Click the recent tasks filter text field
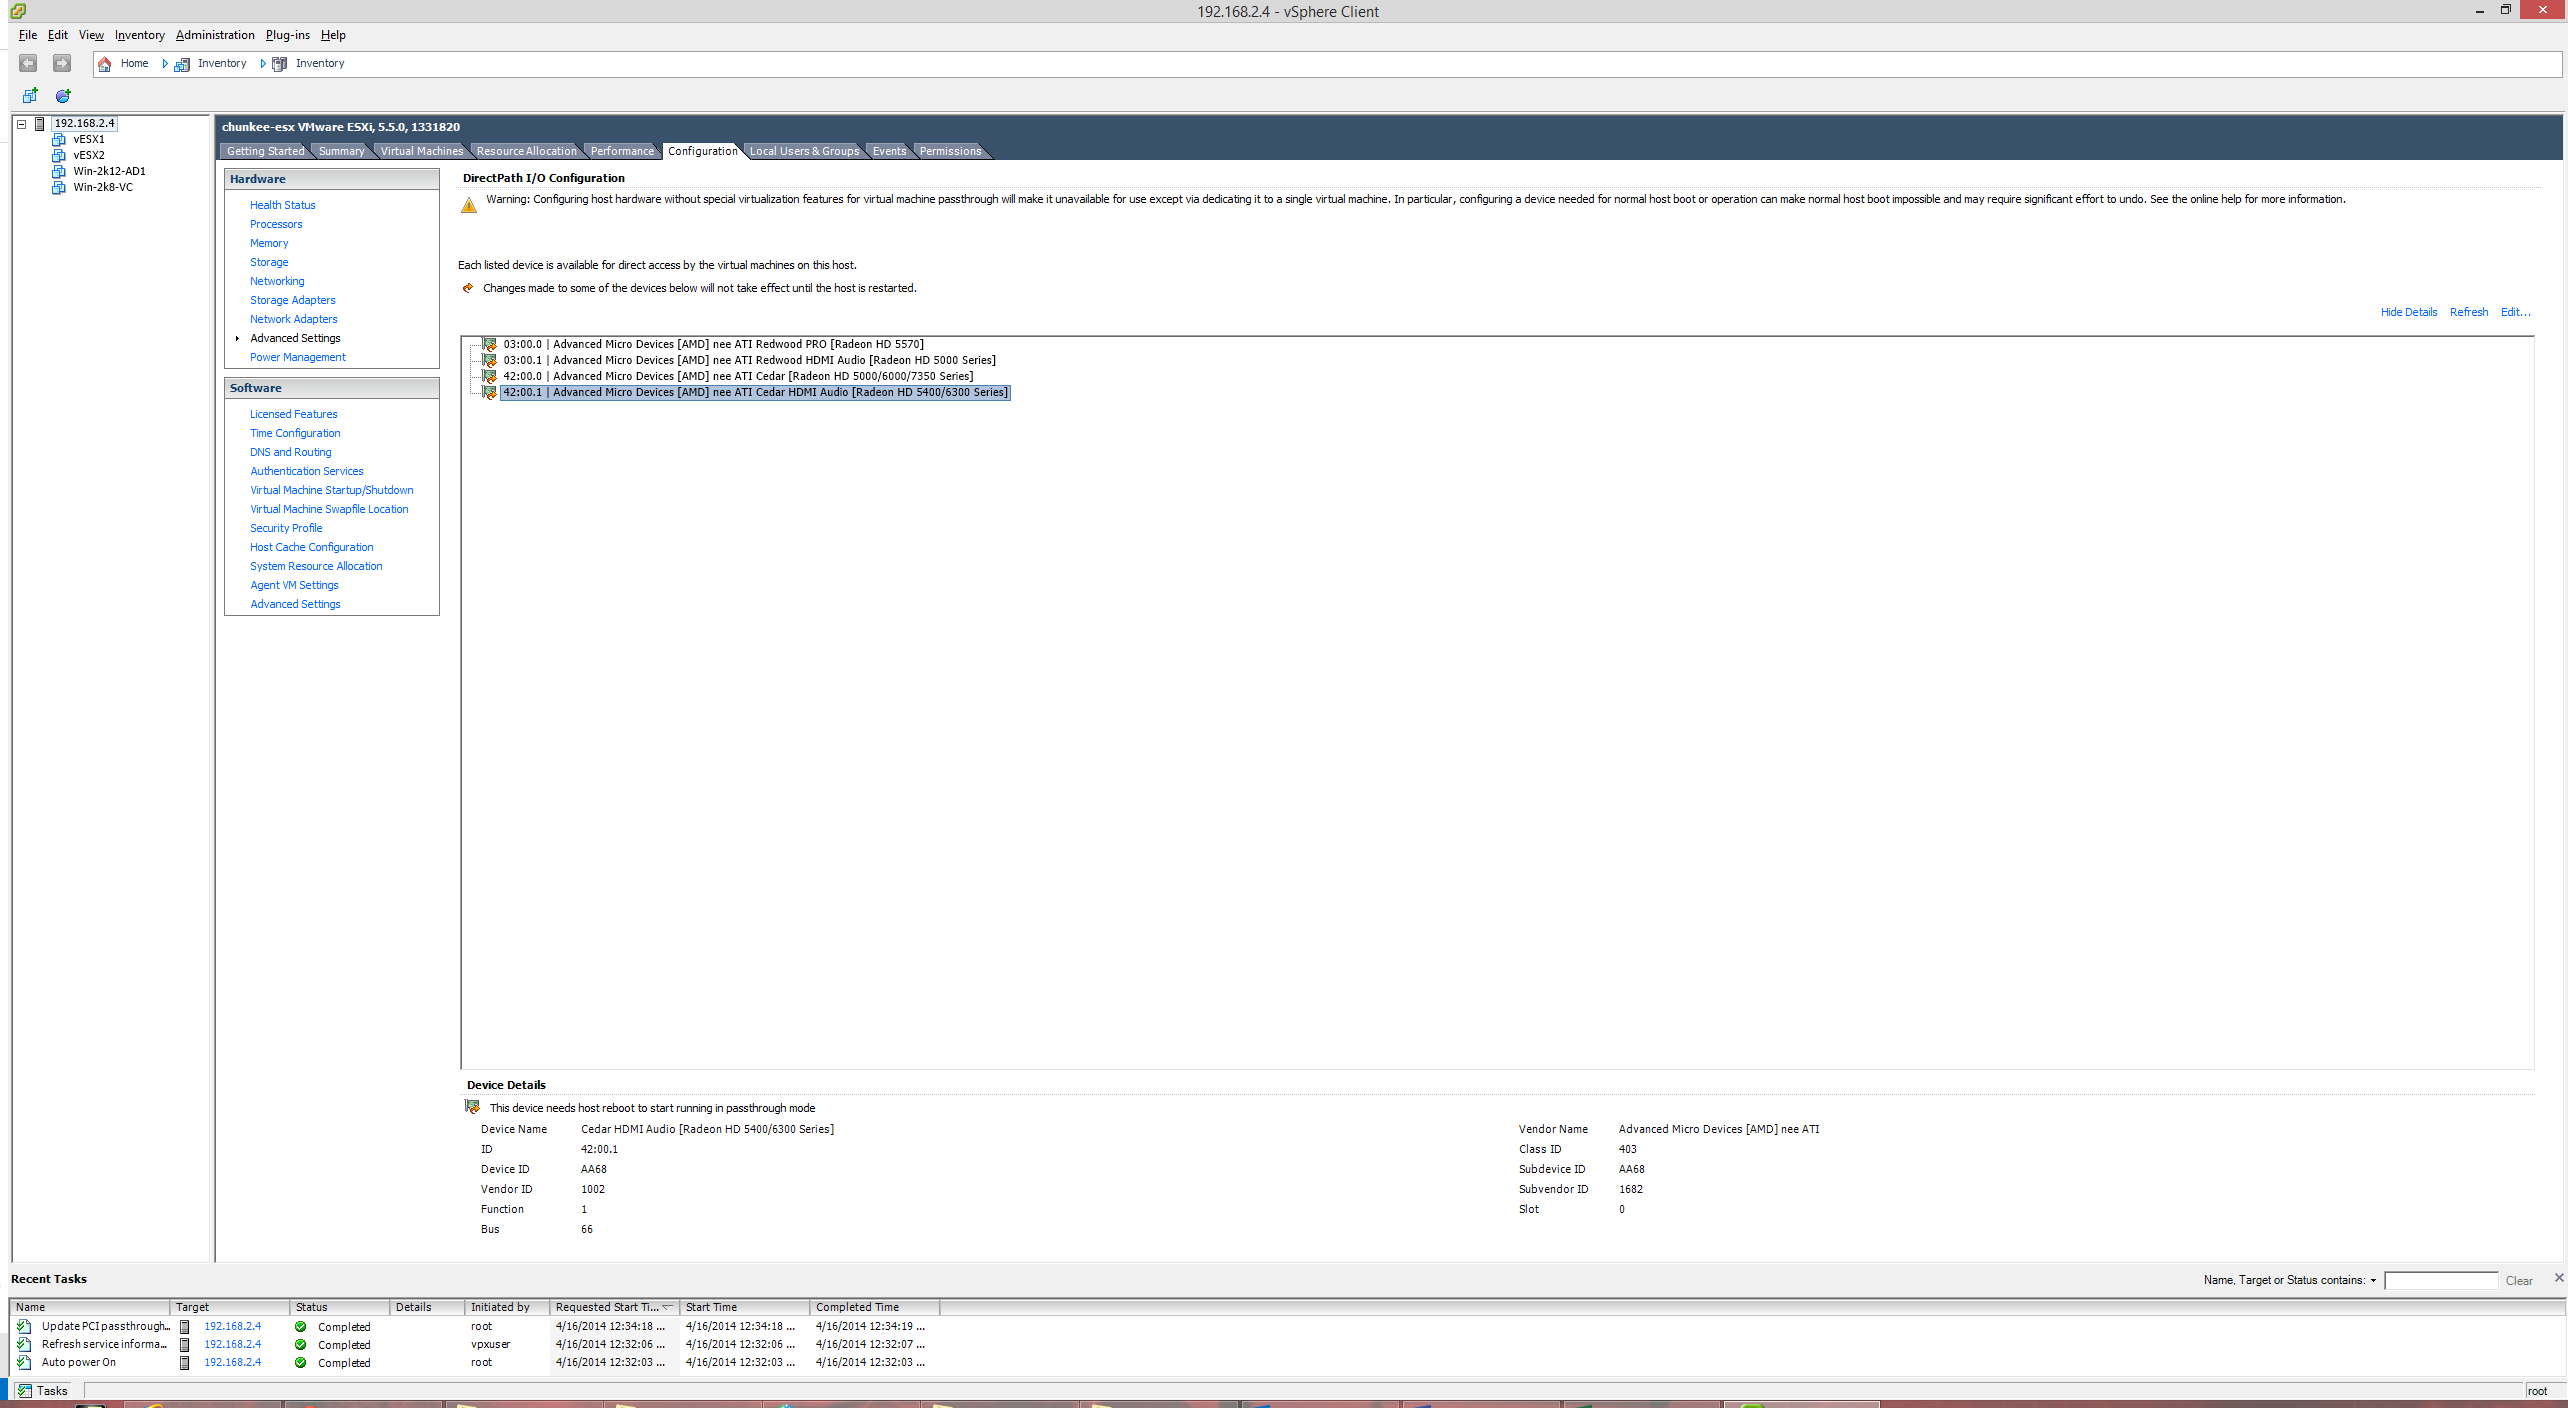This screenshot has height=1408, width=2568. 2440,1281
